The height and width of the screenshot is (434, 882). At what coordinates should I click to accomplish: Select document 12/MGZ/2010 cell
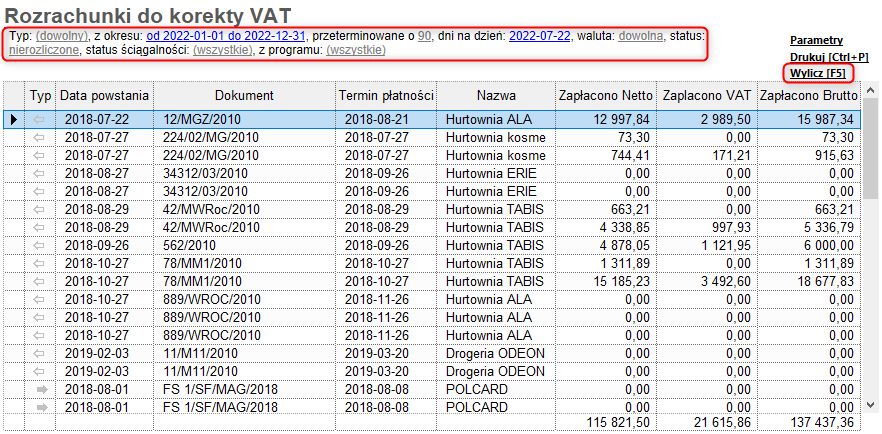click(x=245, y=119)
